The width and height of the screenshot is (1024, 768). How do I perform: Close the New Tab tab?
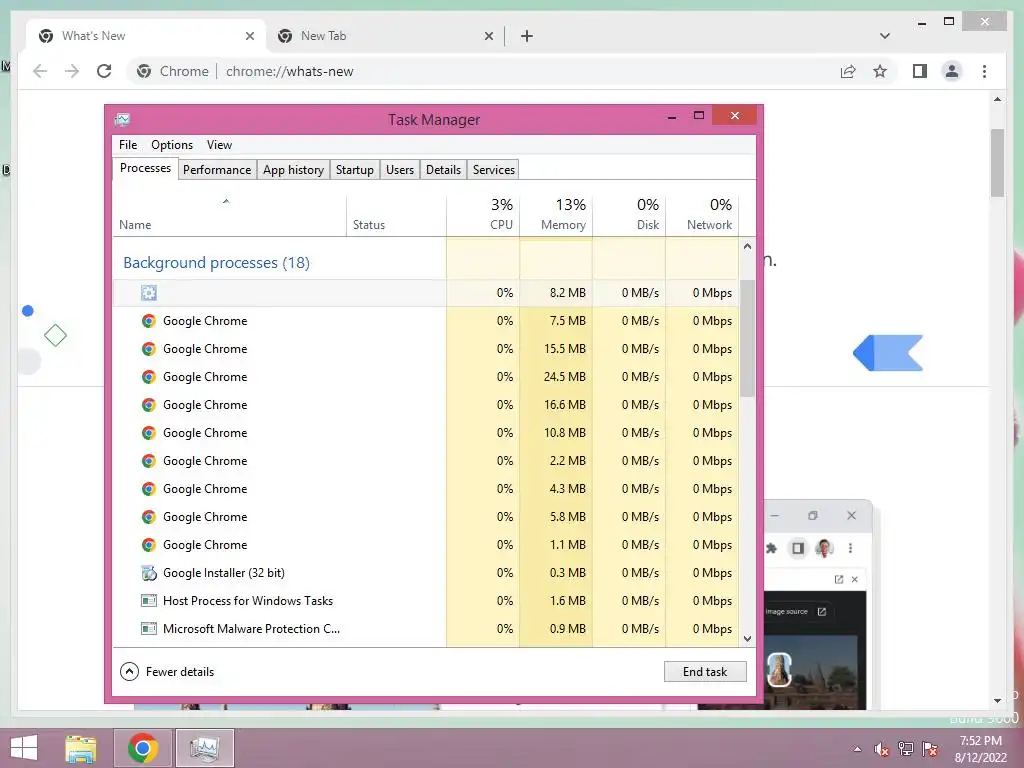(x=488, y=36)
